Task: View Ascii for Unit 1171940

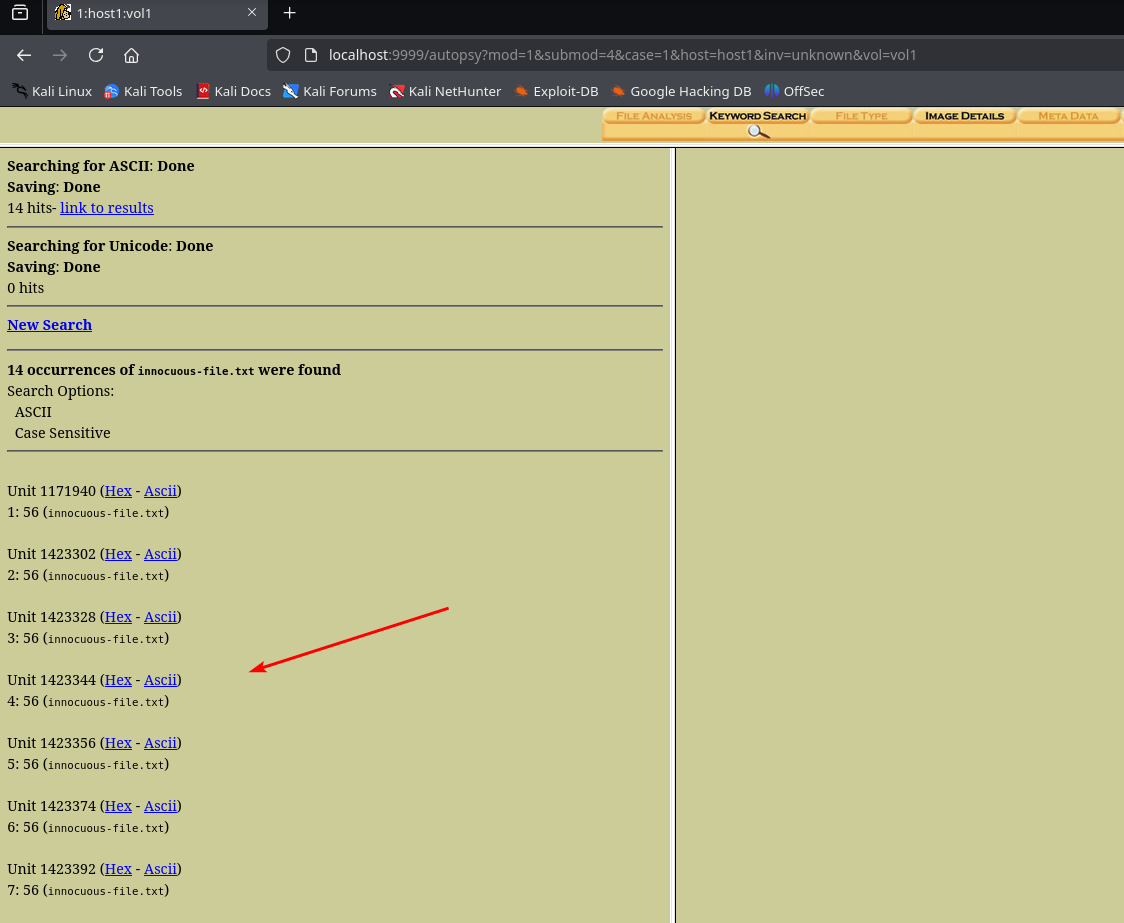Action: click(x=160, y=491)
